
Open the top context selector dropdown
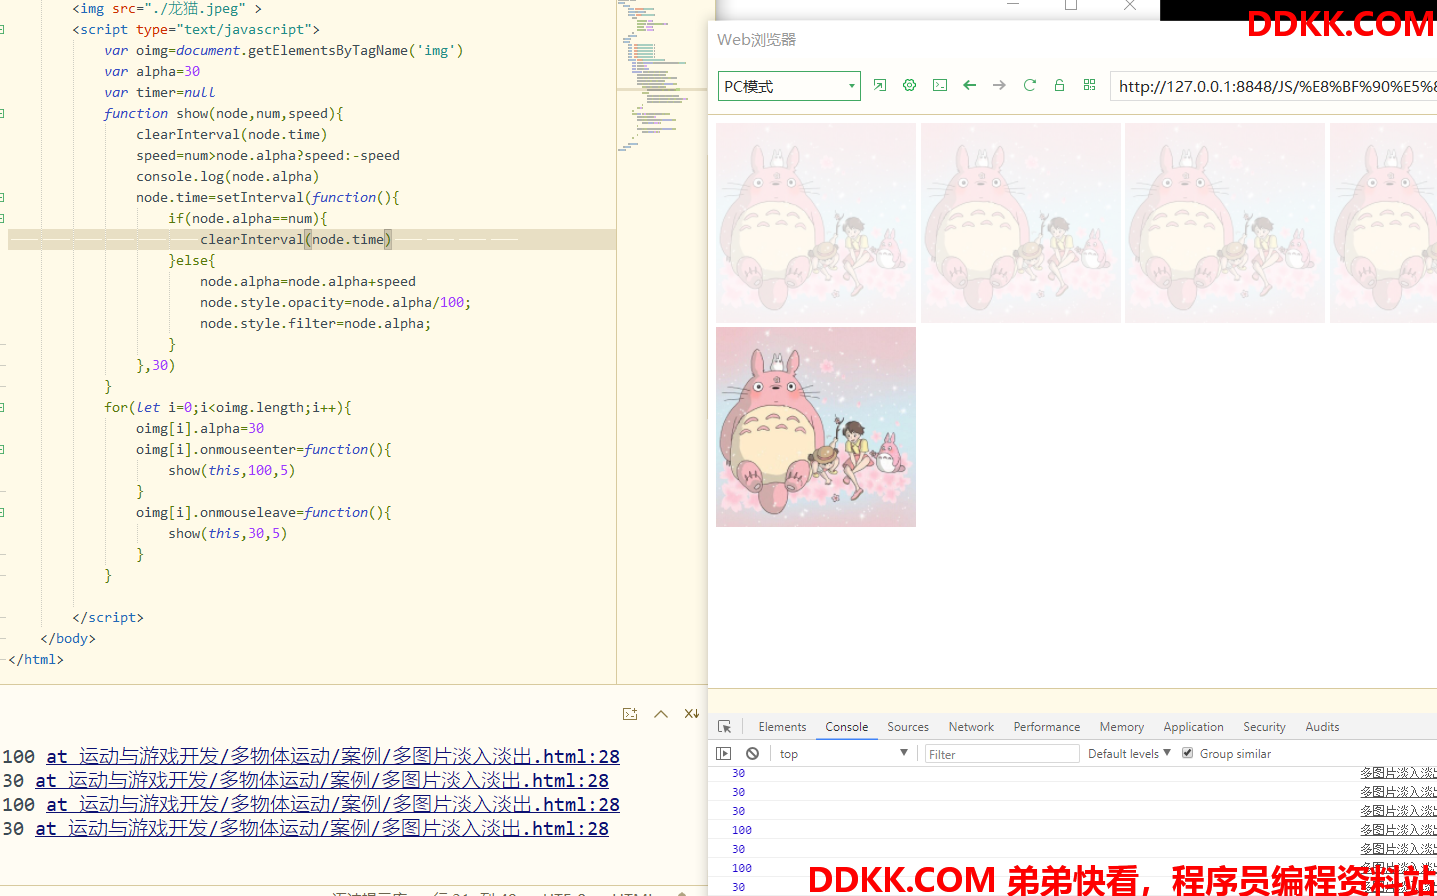pyautogui.click(x=843, y=754)
